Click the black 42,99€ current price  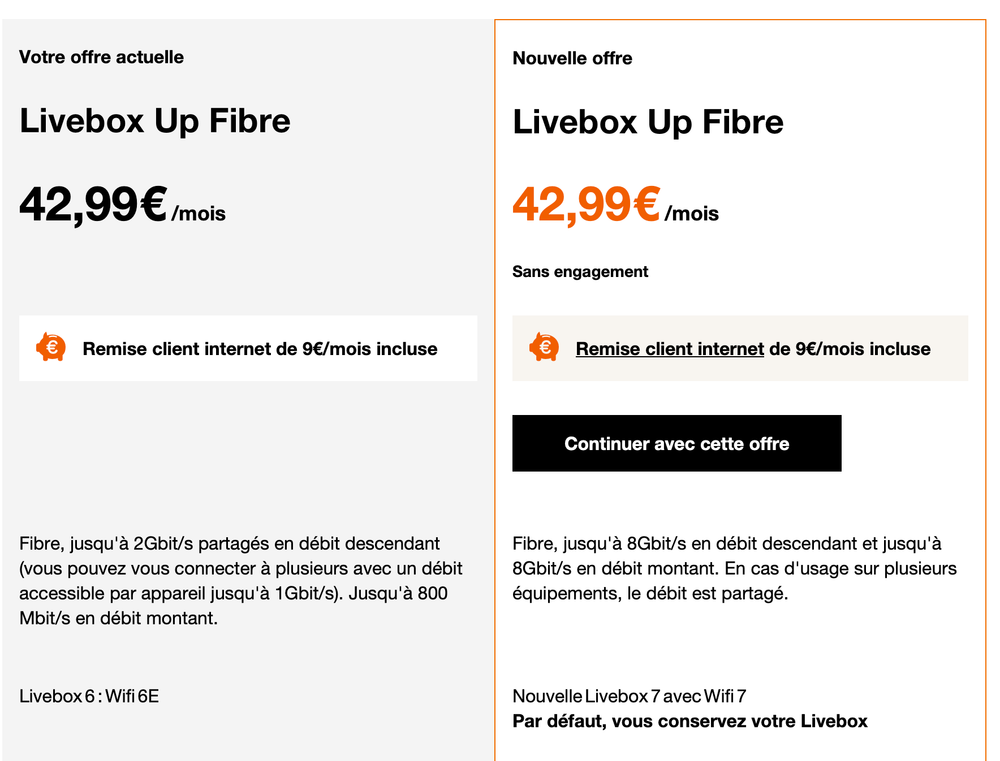pos(92,205)
